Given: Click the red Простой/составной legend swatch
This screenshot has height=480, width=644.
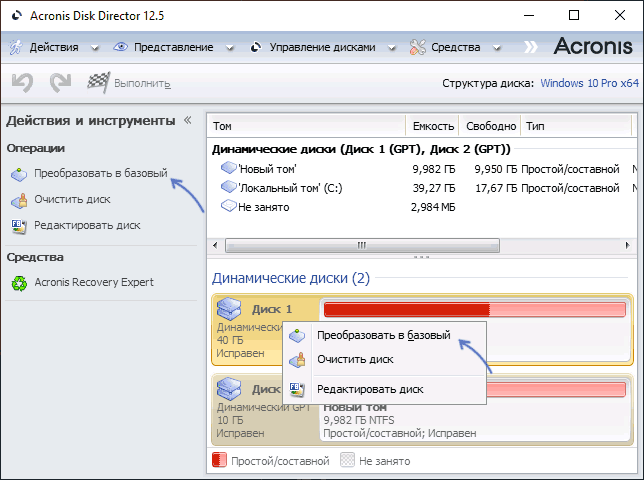Looking at the screenshot, I should tap(219, 460).
